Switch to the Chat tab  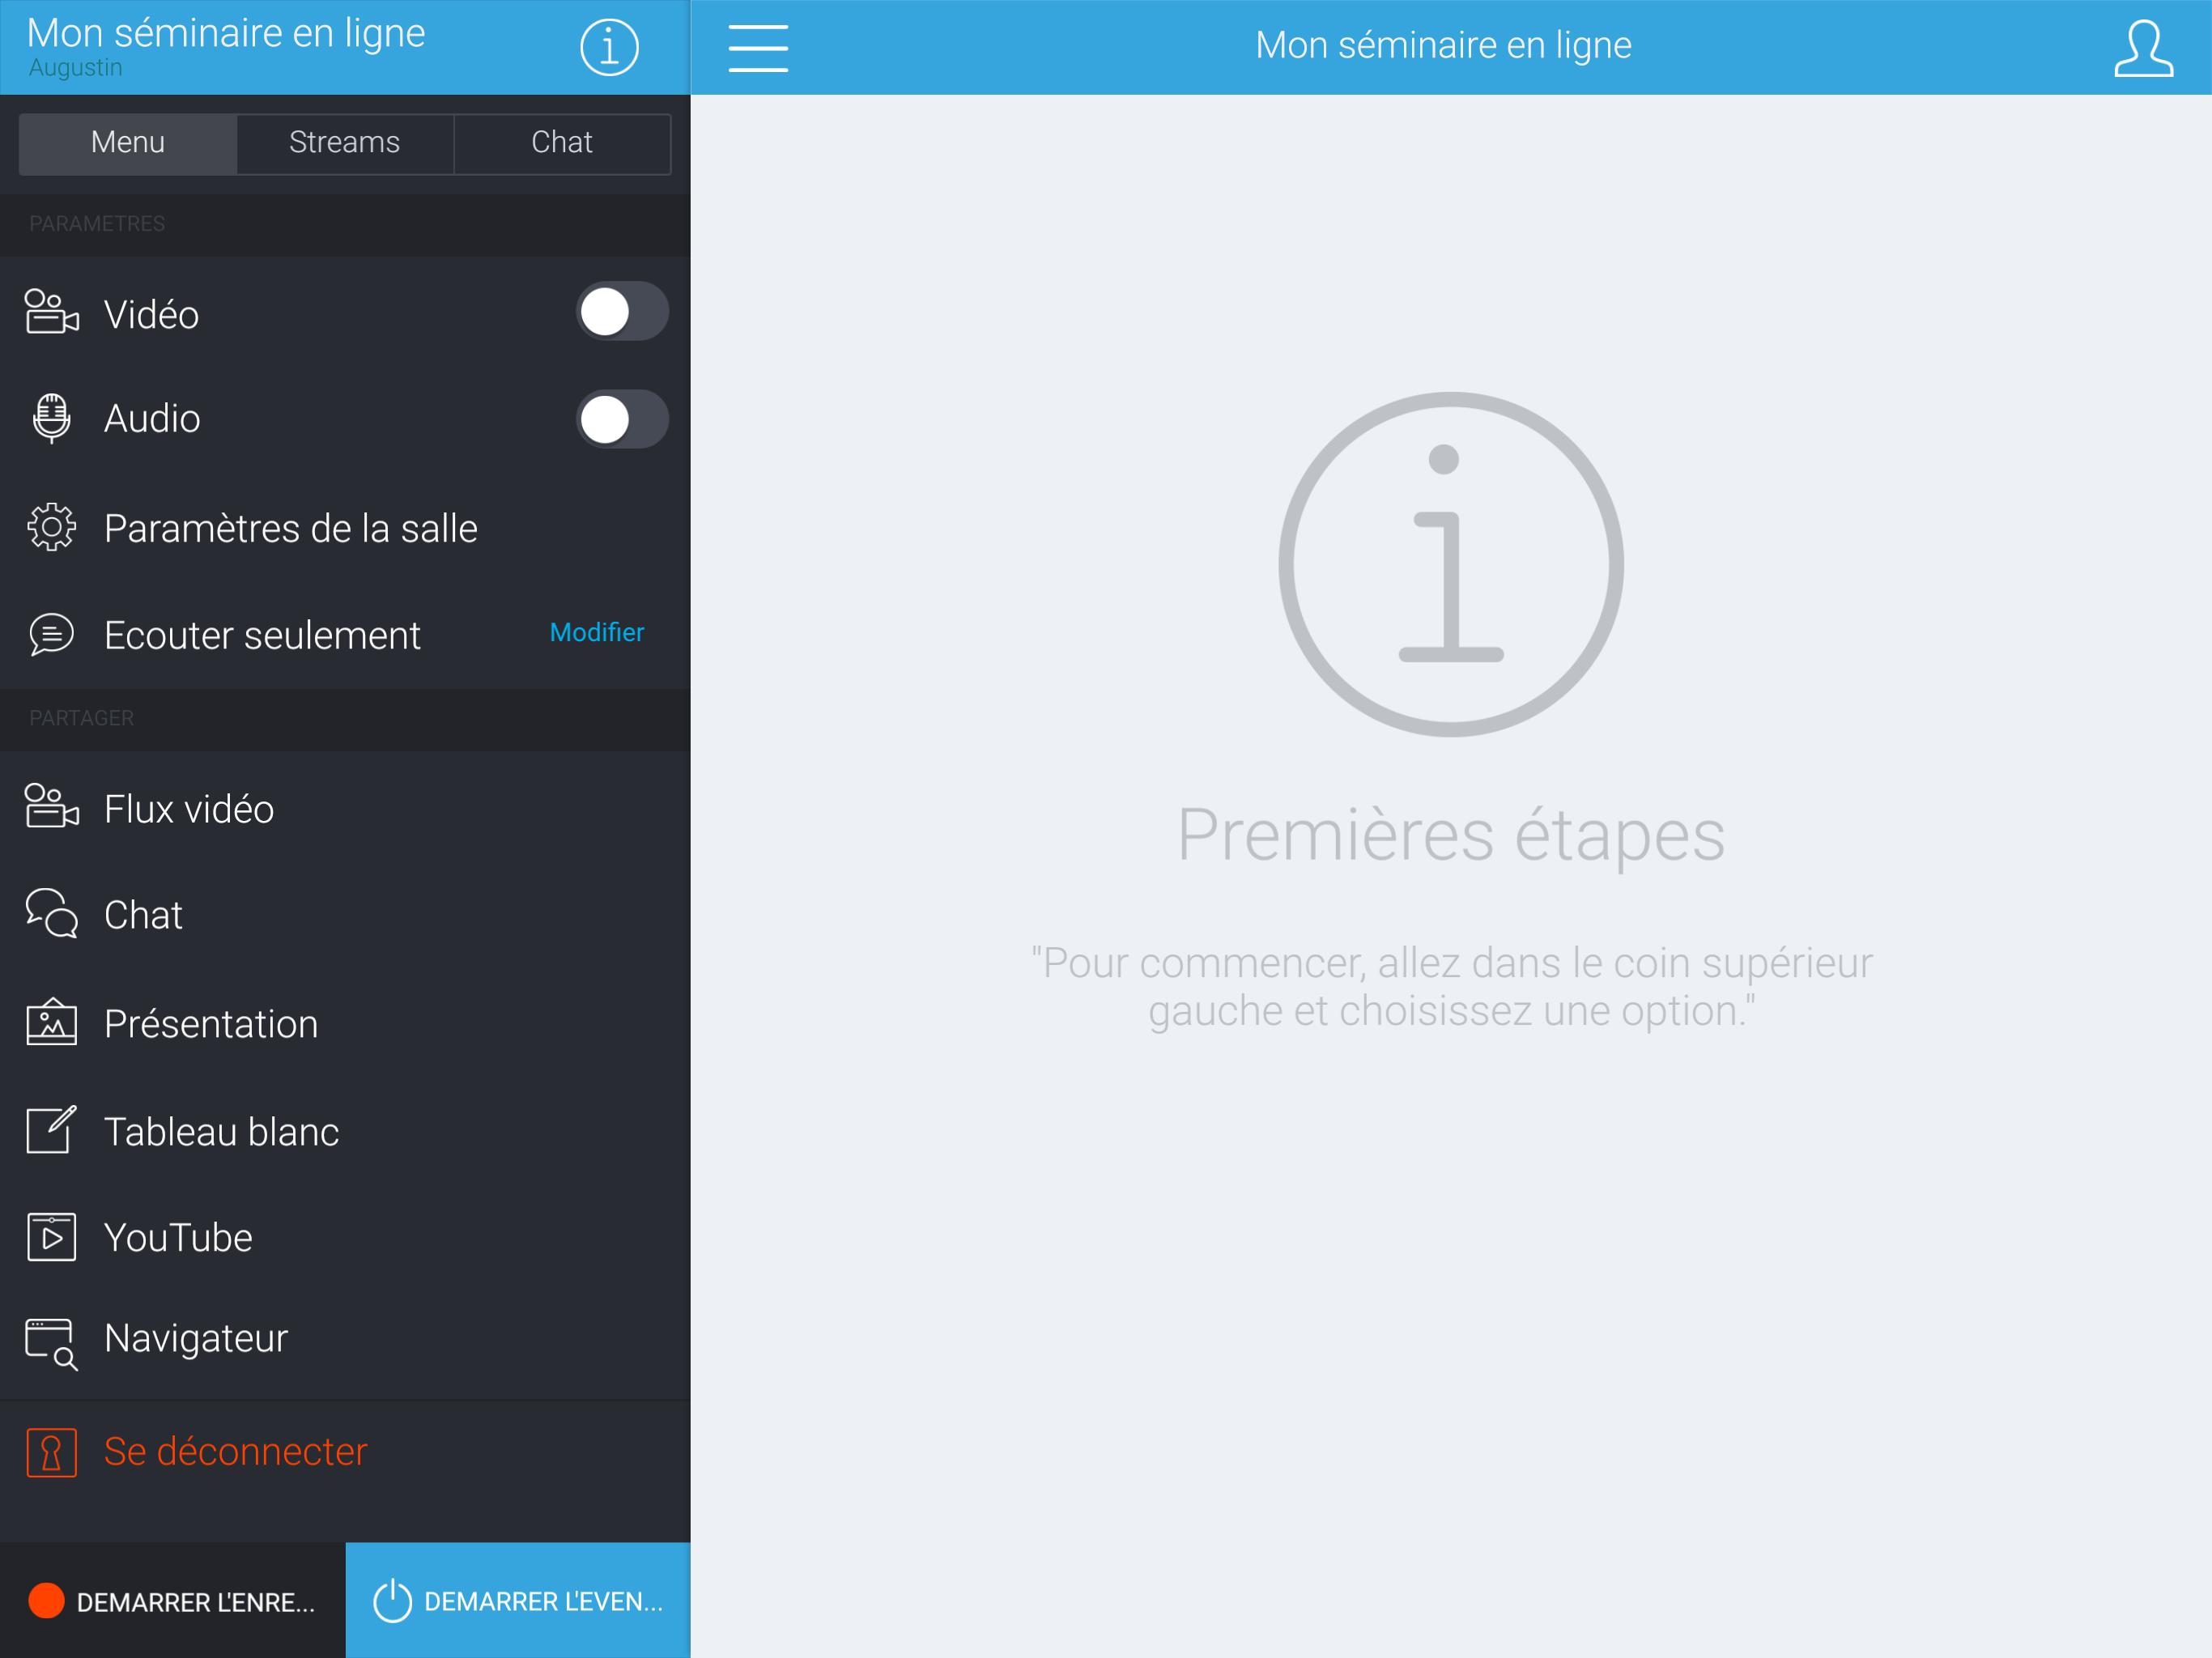559,141
